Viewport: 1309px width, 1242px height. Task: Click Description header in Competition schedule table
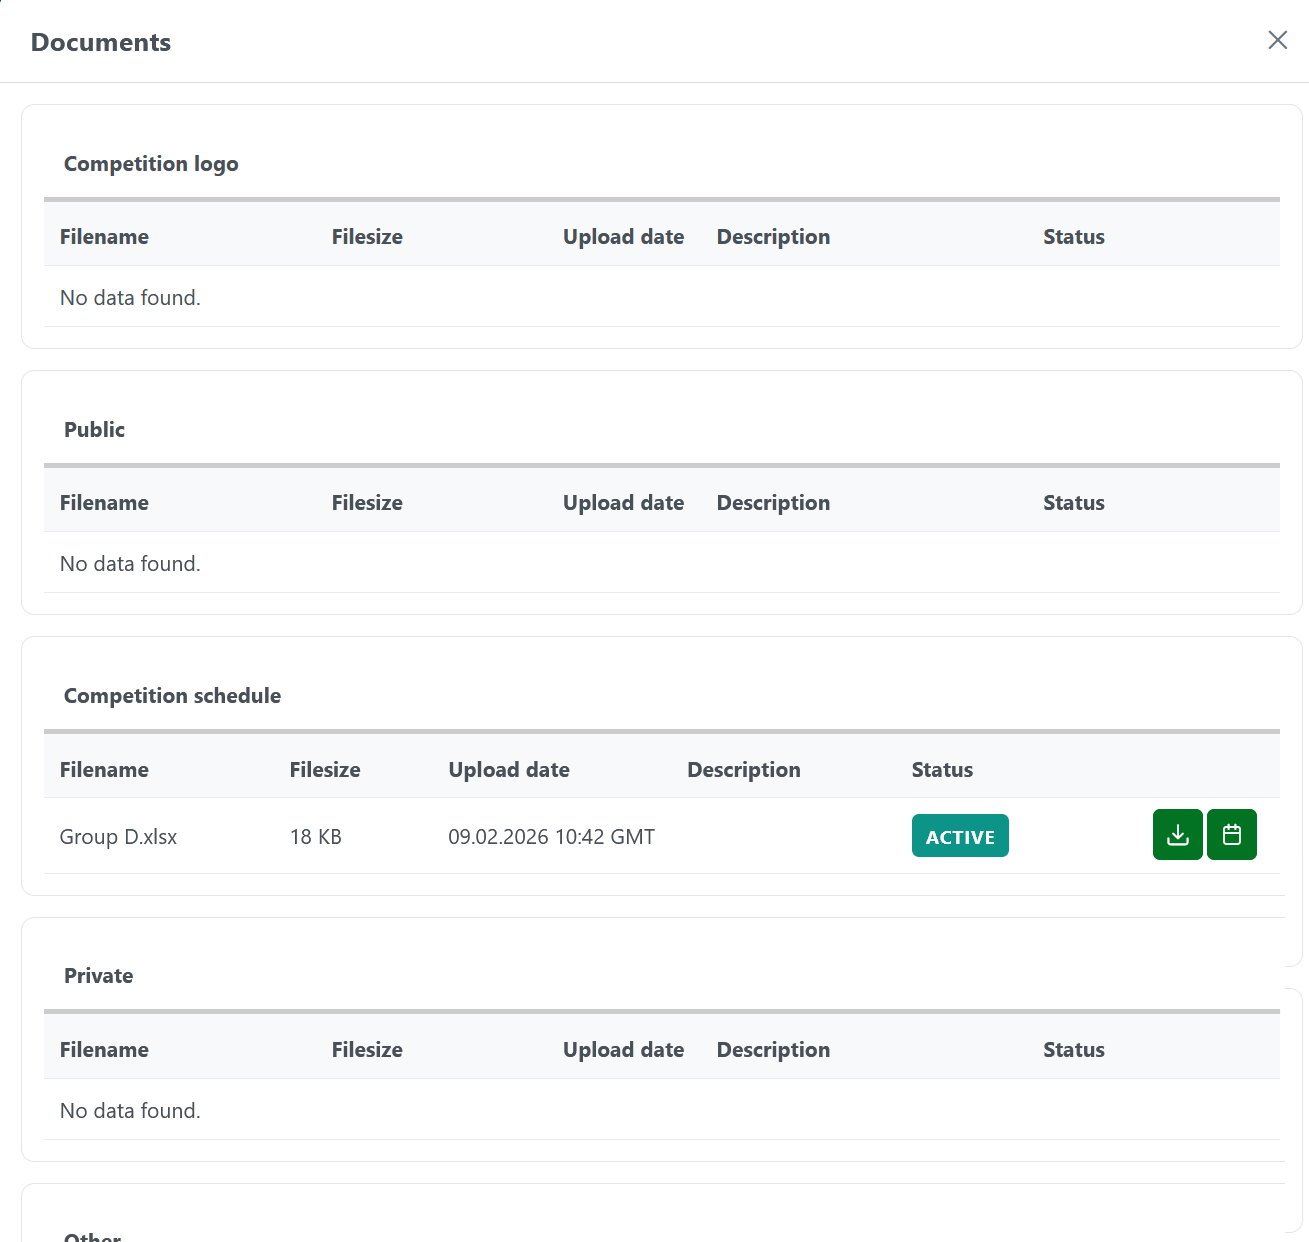pos(743,770)
